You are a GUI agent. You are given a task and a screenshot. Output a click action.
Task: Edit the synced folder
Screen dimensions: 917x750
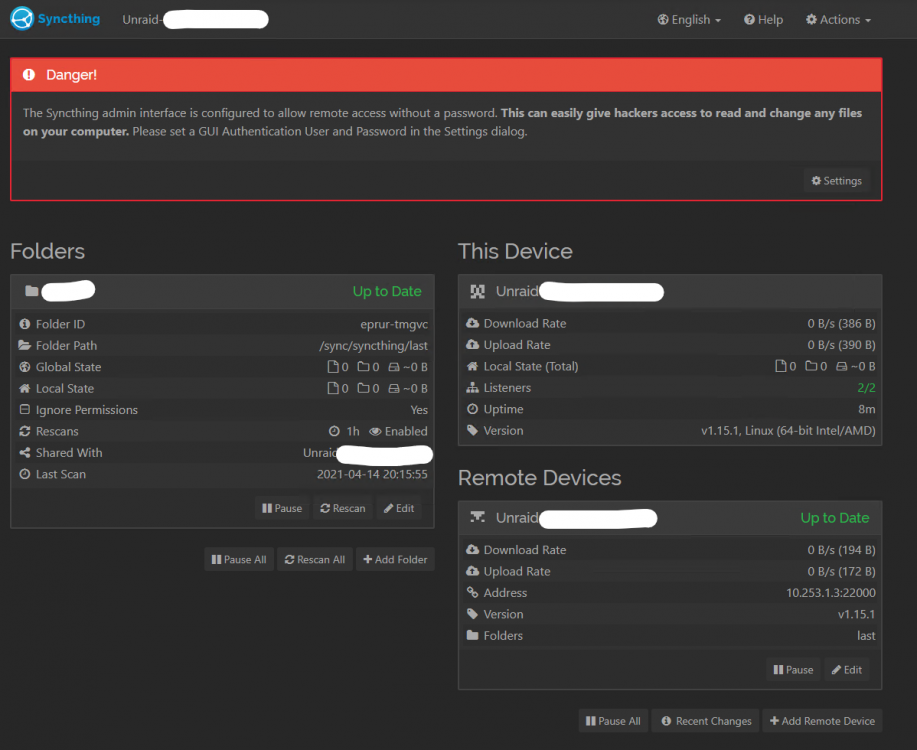[x=399, y=508]
